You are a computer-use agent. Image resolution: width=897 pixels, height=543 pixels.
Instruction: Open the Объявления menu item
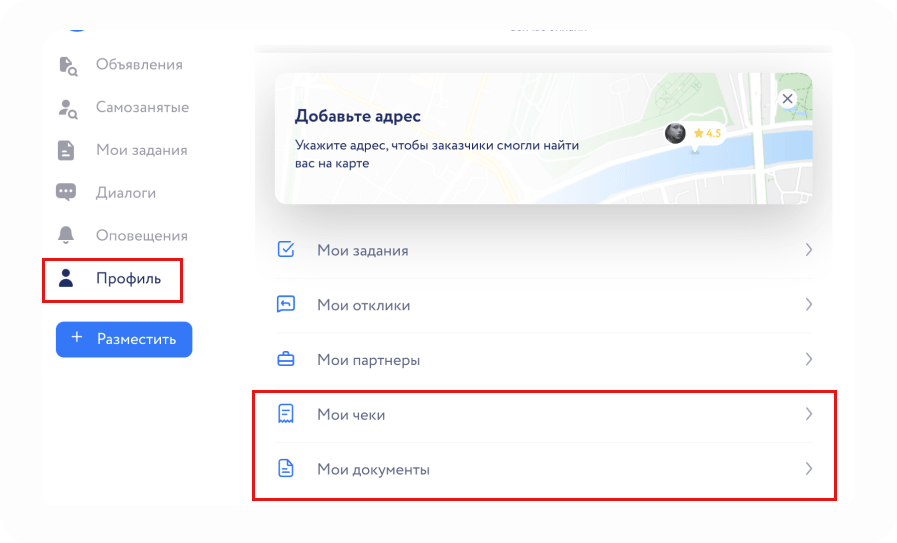click(x=139, y=65)
